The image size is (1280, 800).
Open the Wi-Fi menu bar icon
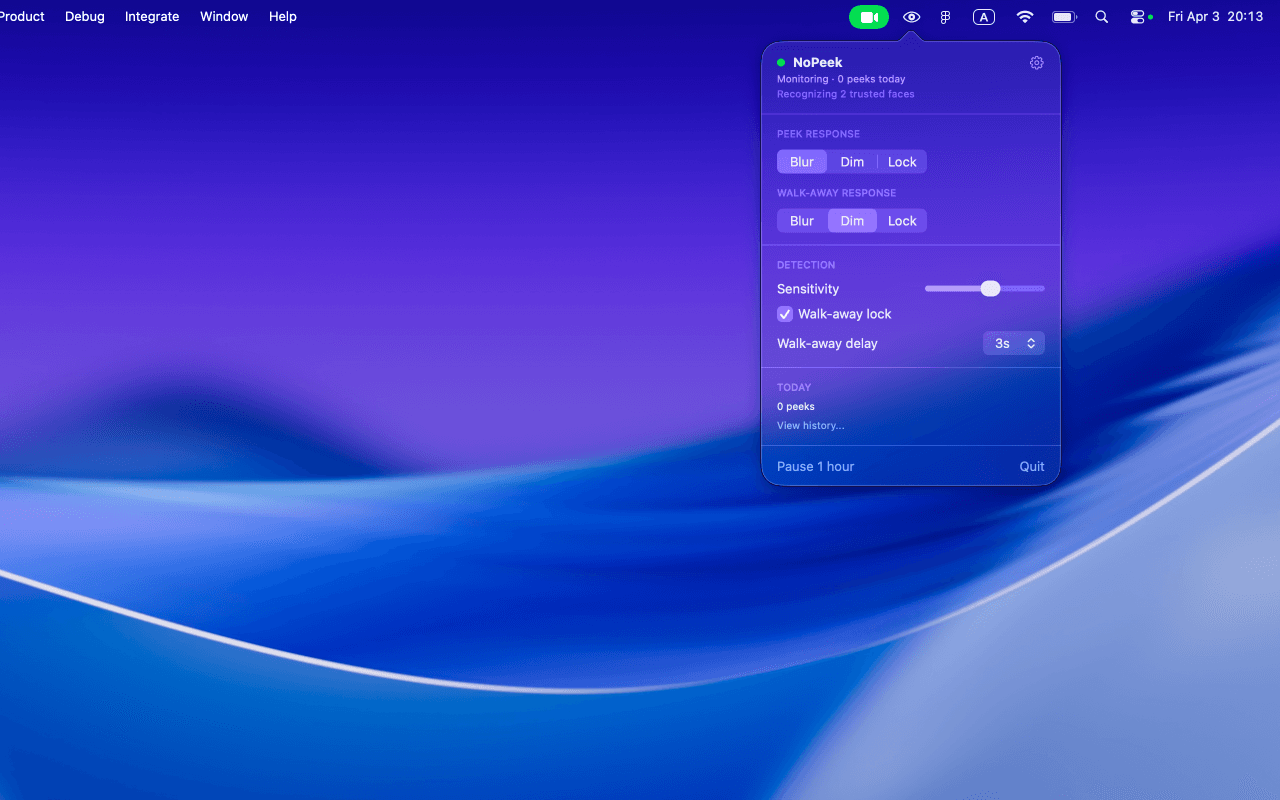click(x=1024, y=16)
